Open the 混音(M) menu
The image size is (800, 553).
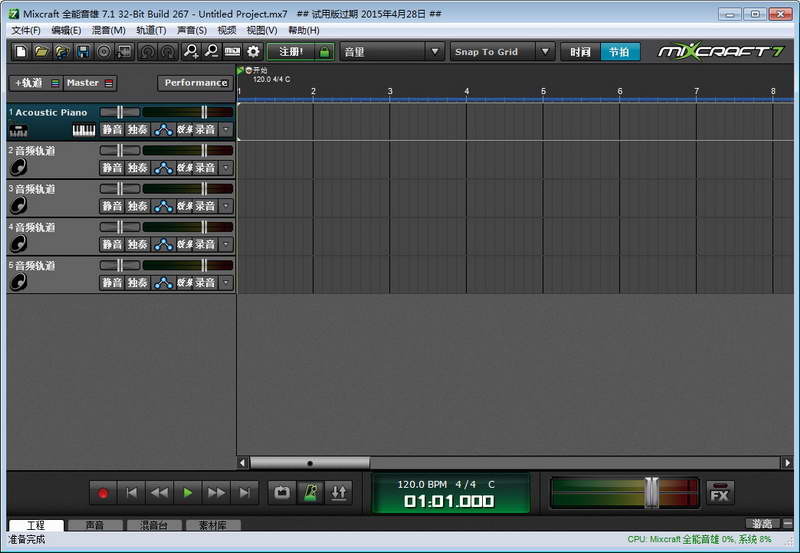(x=109, y=31)
